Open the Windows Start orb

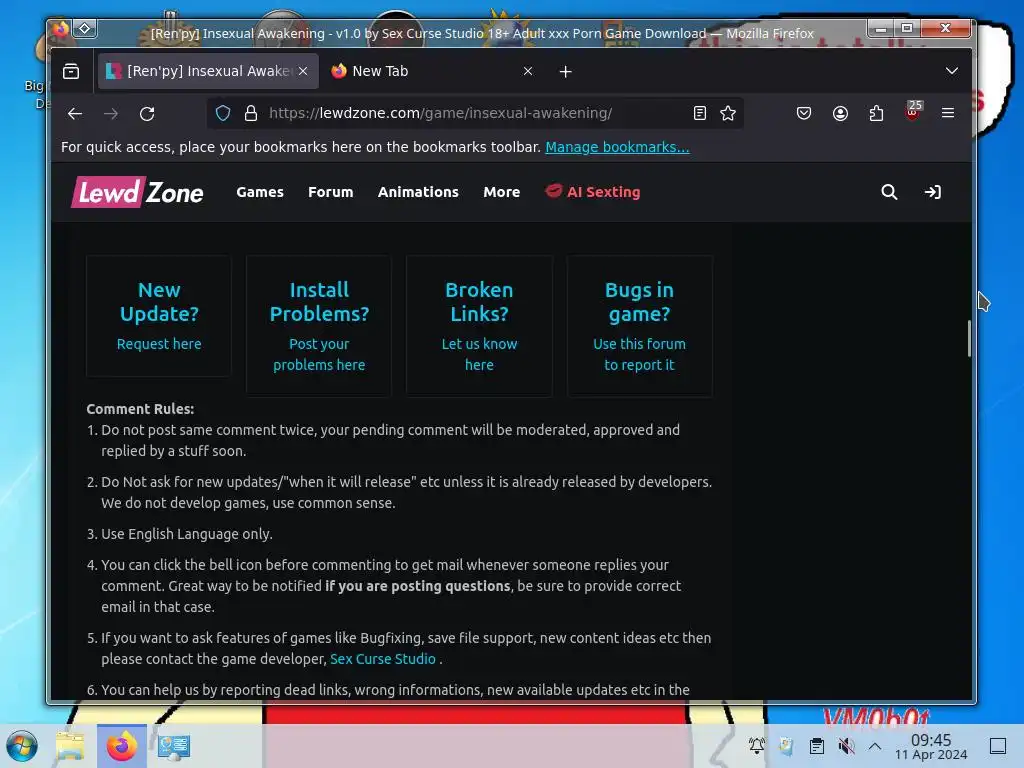(22, 746)
